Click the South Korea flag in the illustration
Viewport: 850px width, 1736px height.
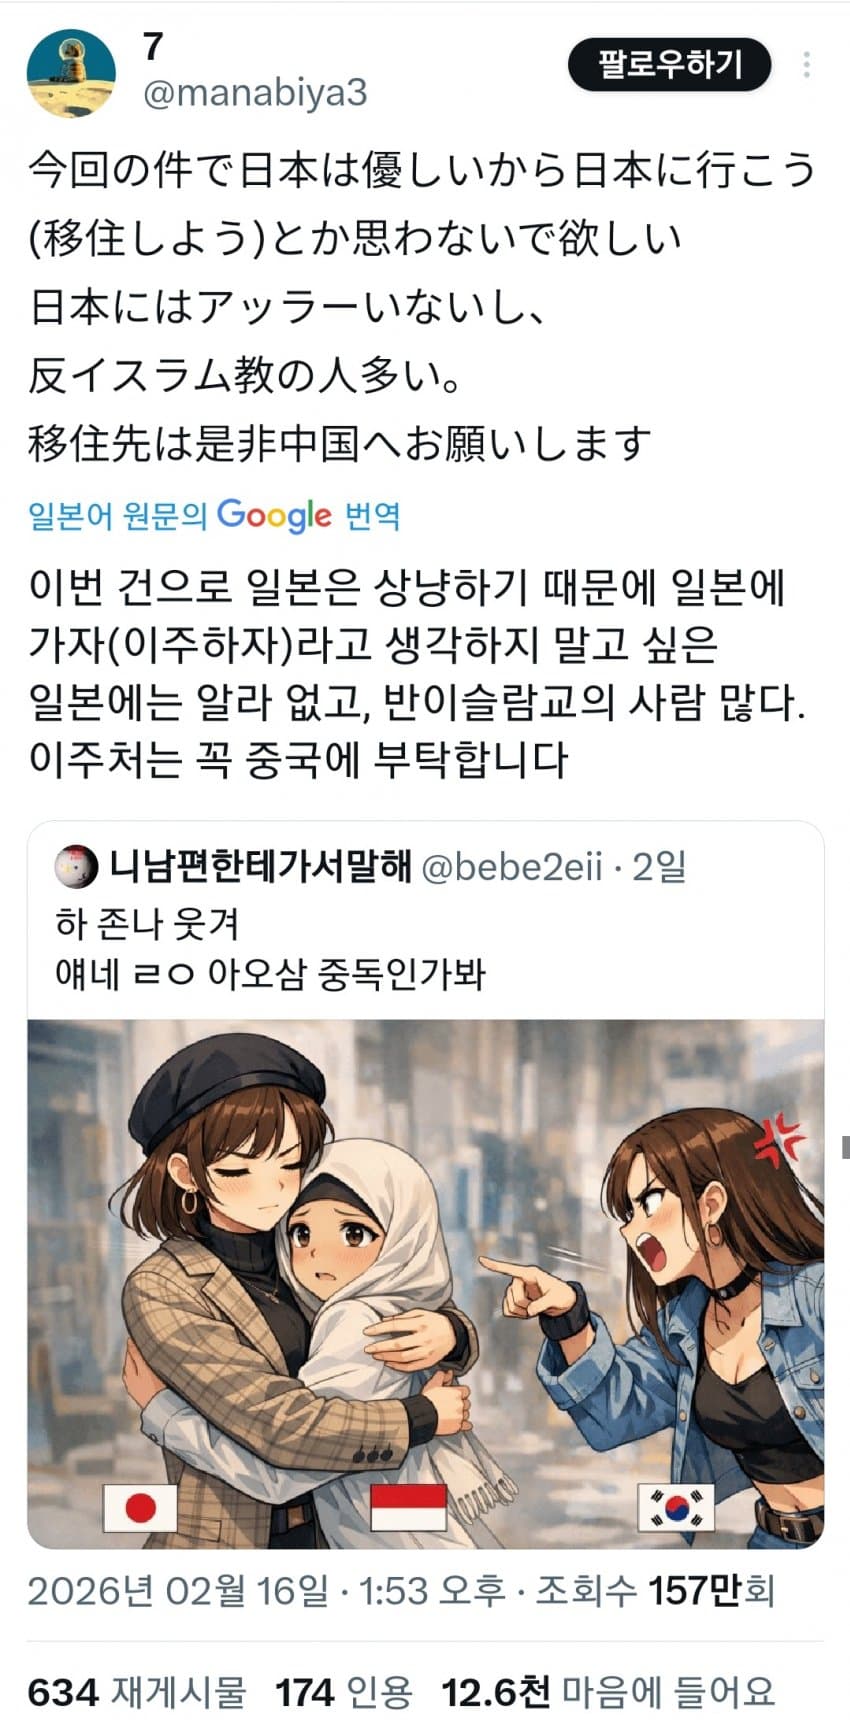[x=677, y=1509]
